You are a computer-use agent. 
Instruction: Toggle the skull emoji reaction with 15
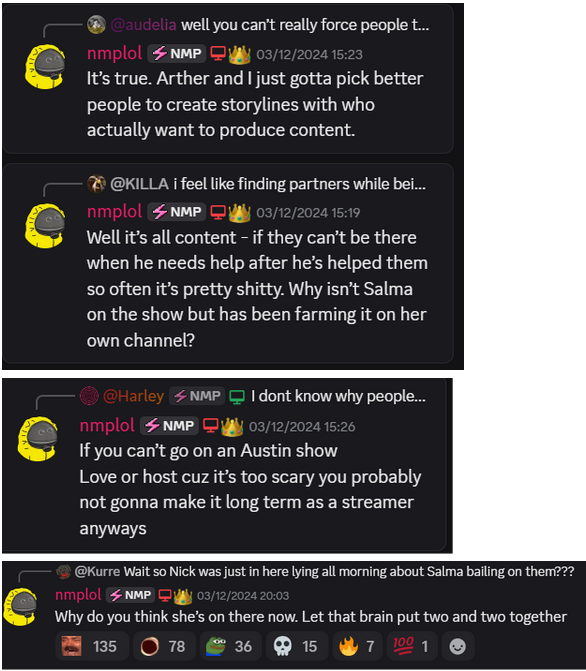pos(297,646)
